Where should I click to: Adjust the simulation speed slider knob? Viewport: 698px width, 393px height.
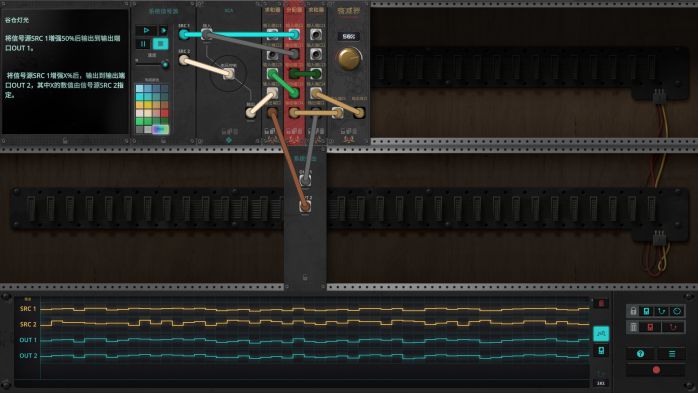click(x=165, y=65)
